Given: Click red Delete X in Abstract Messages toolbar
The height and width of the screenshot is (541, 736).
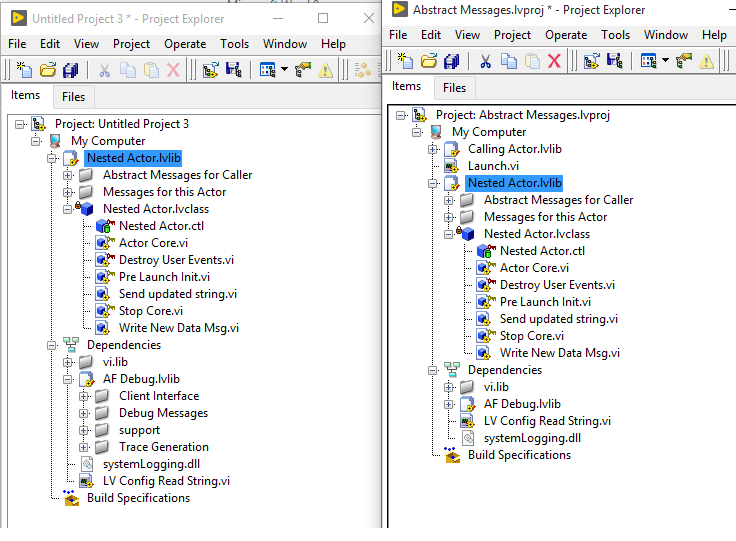Looking at the screenshot, I should [x=554, y=61].
